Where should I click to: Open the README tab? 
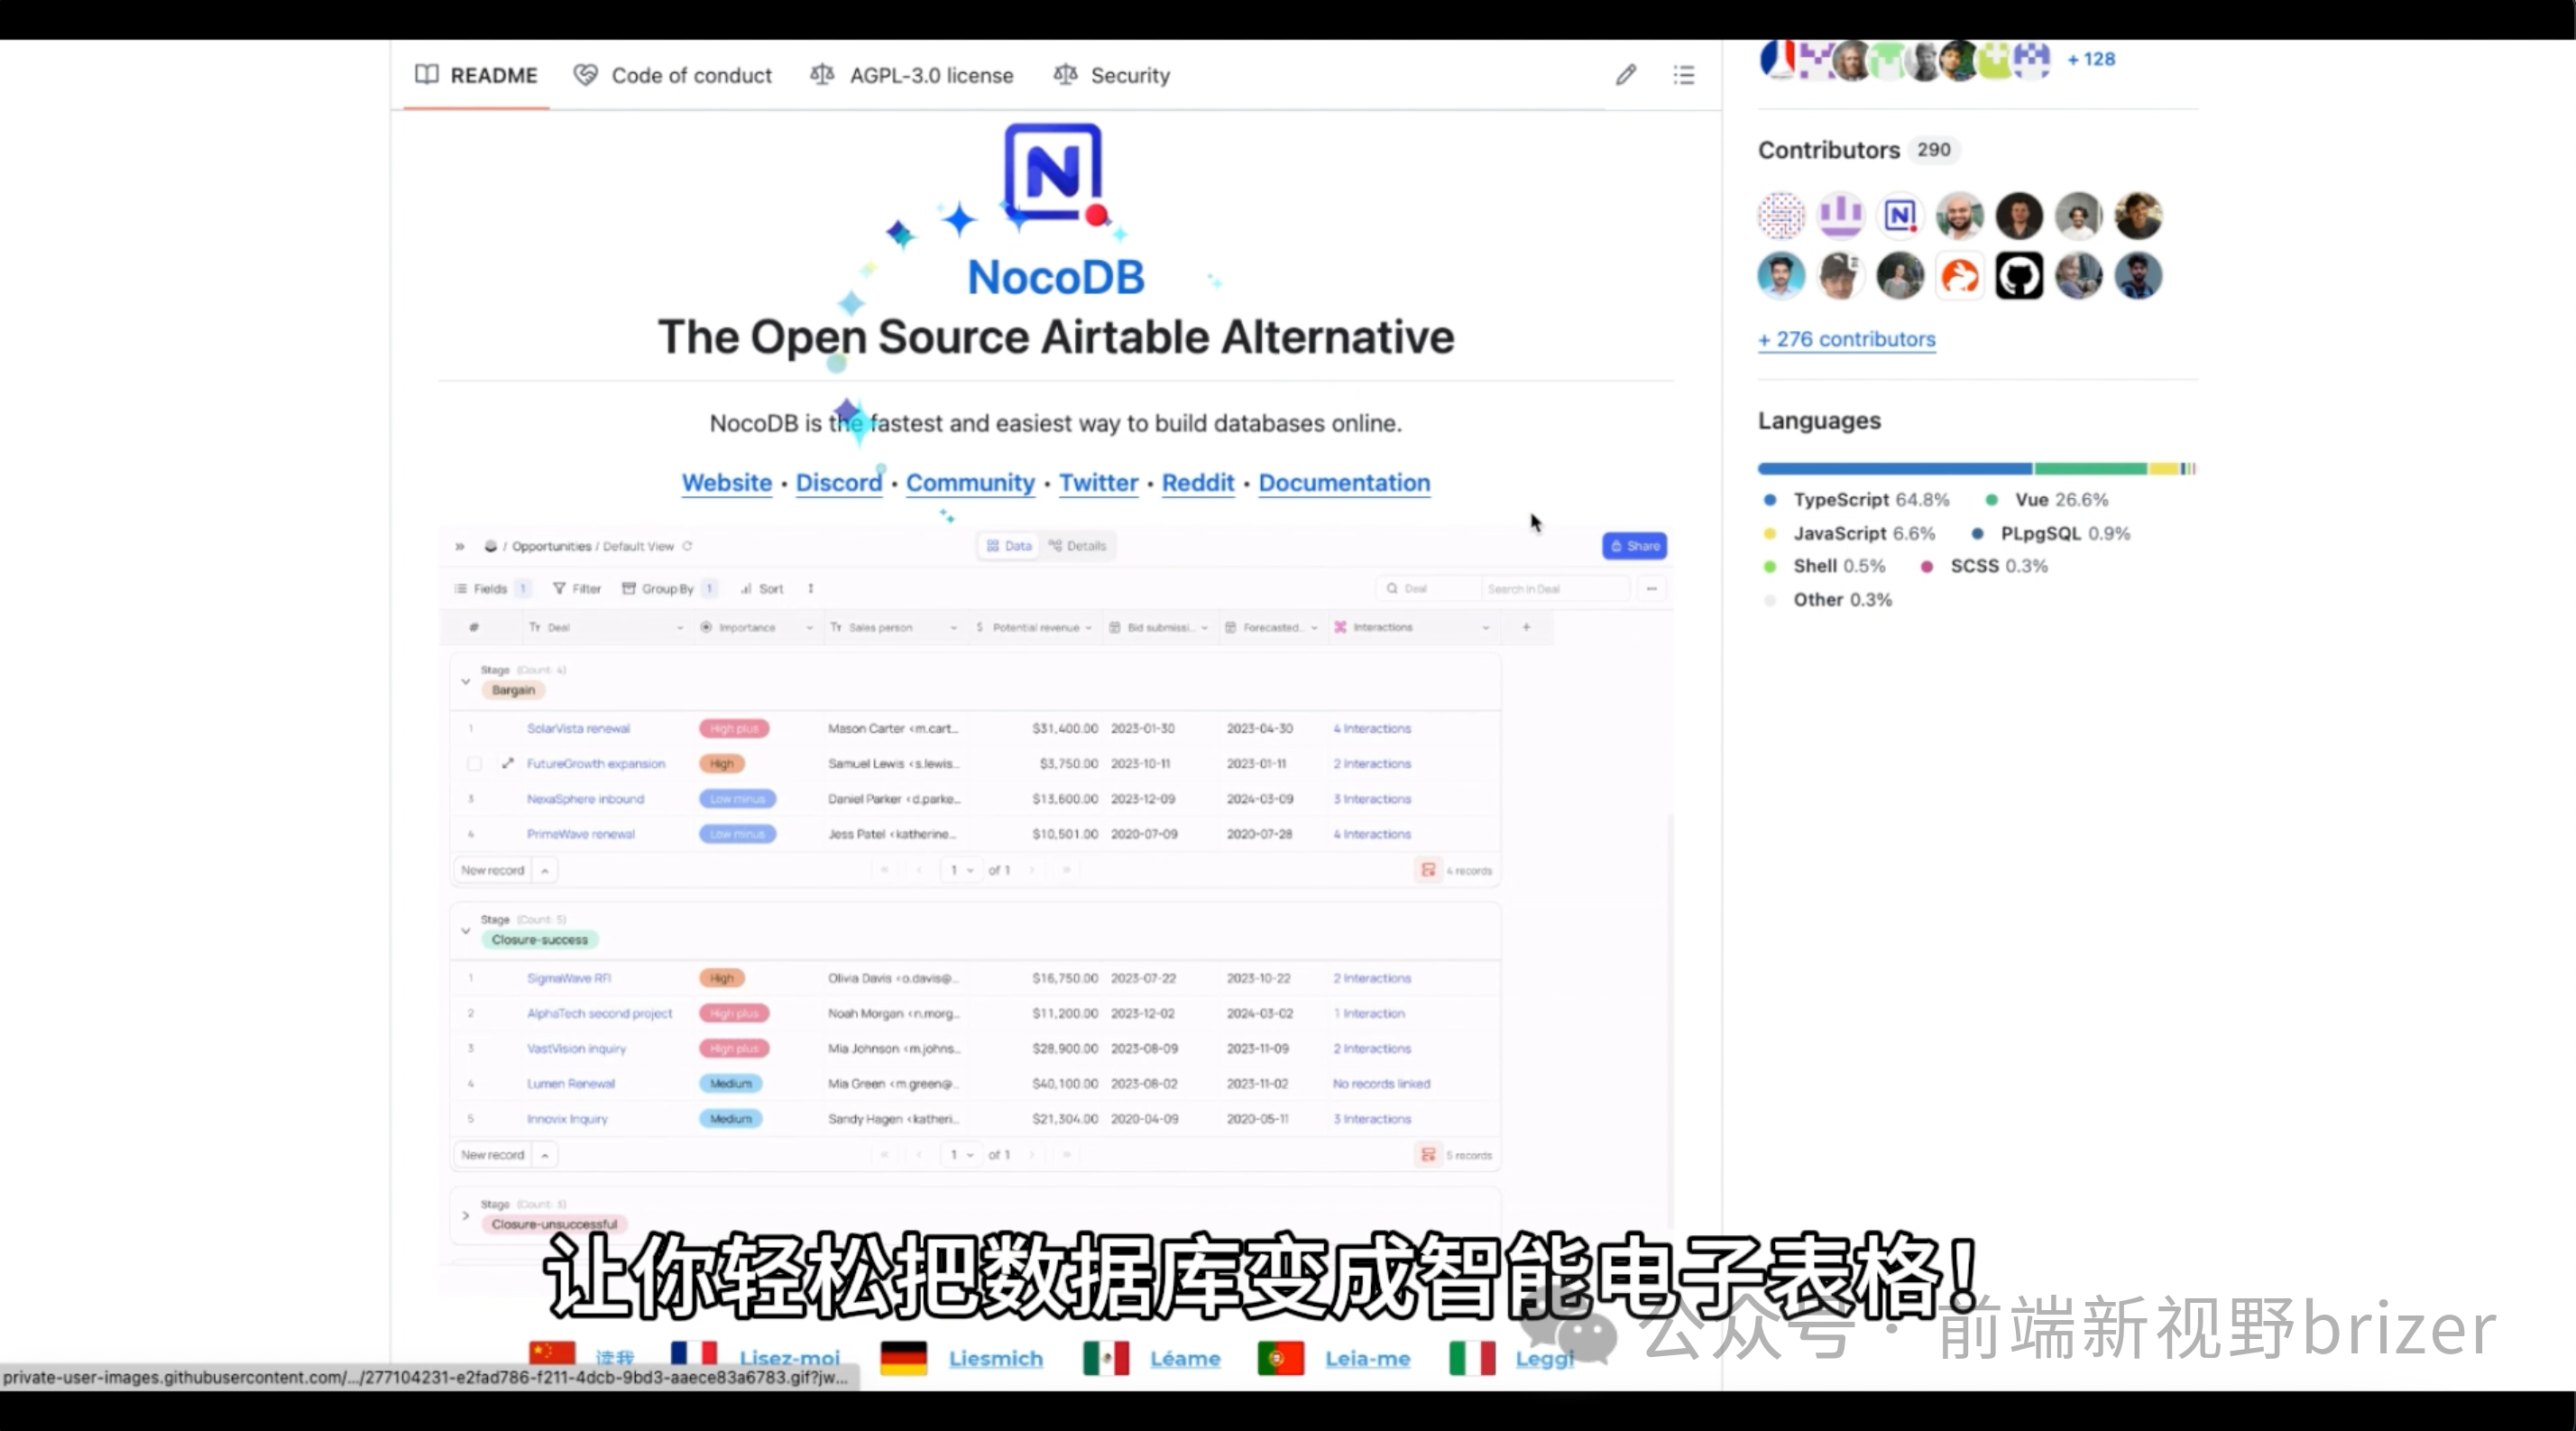pos(475,74)
